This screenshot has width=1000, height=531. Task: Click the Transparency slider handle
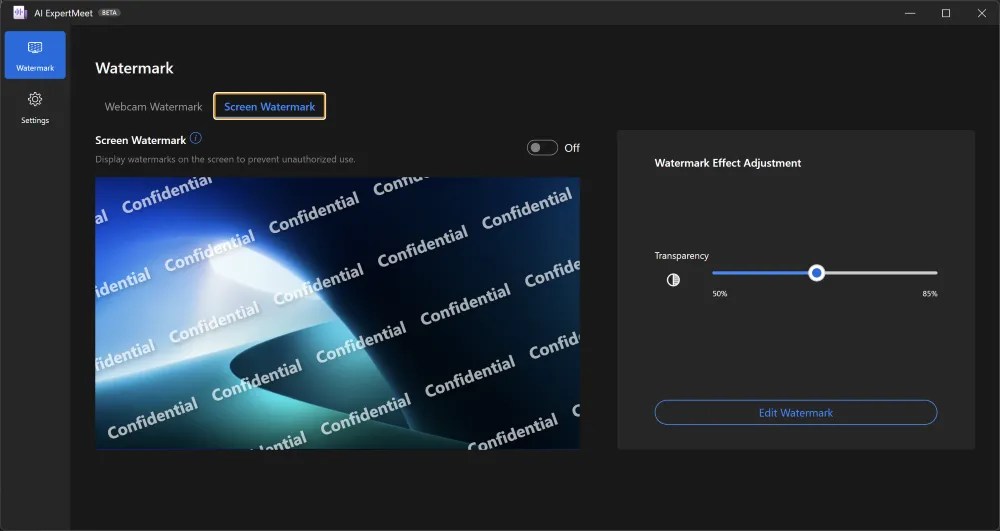(816, 273)
